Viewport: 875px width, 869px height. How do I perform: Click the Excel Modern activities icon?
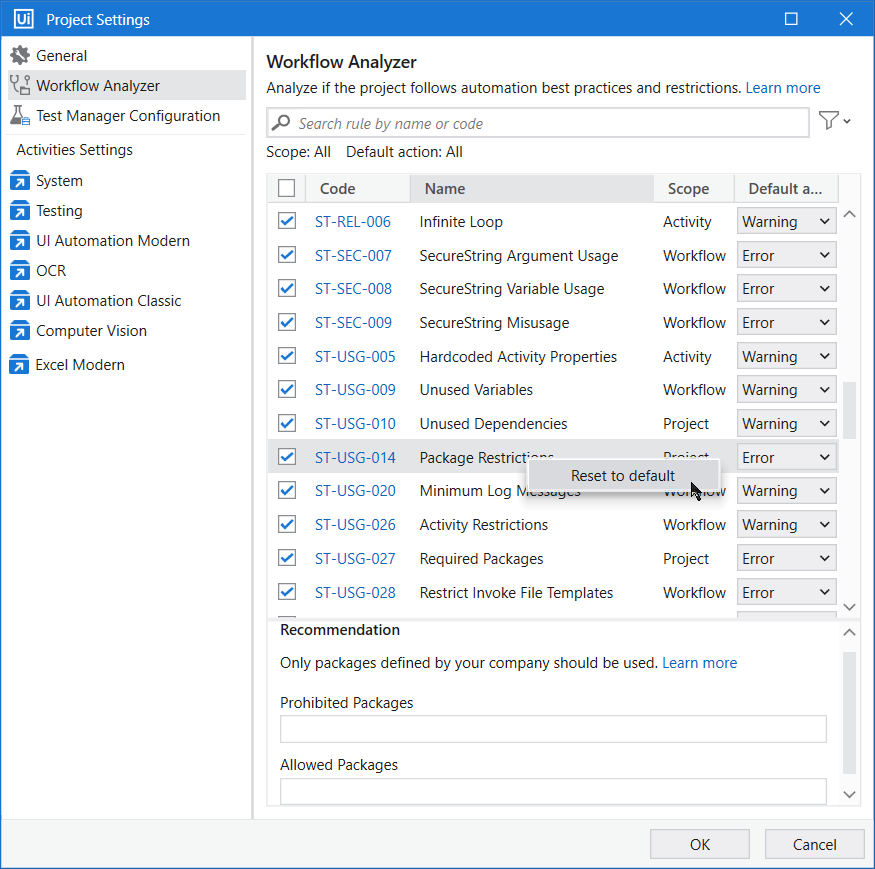(20, 365)
